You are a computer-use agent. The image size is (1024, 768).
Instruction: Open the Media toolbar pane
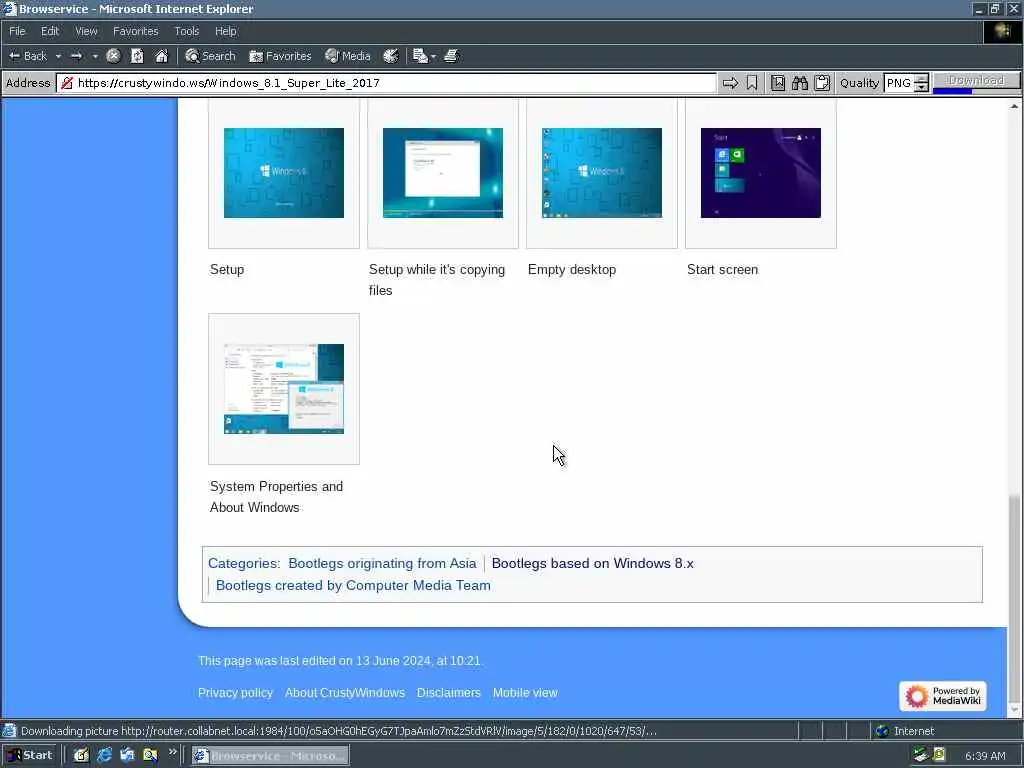[x=348, y=56]
